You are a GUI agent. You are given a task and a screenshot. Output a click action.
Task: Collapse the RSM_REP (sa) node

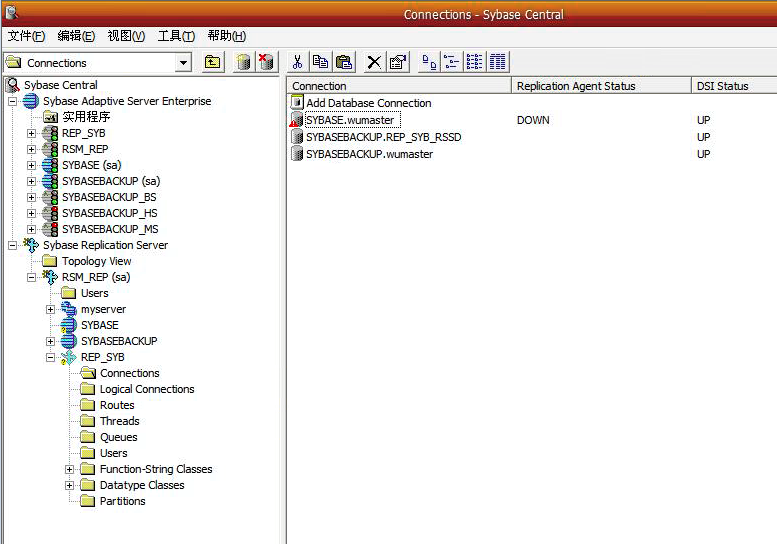[32, 277]
